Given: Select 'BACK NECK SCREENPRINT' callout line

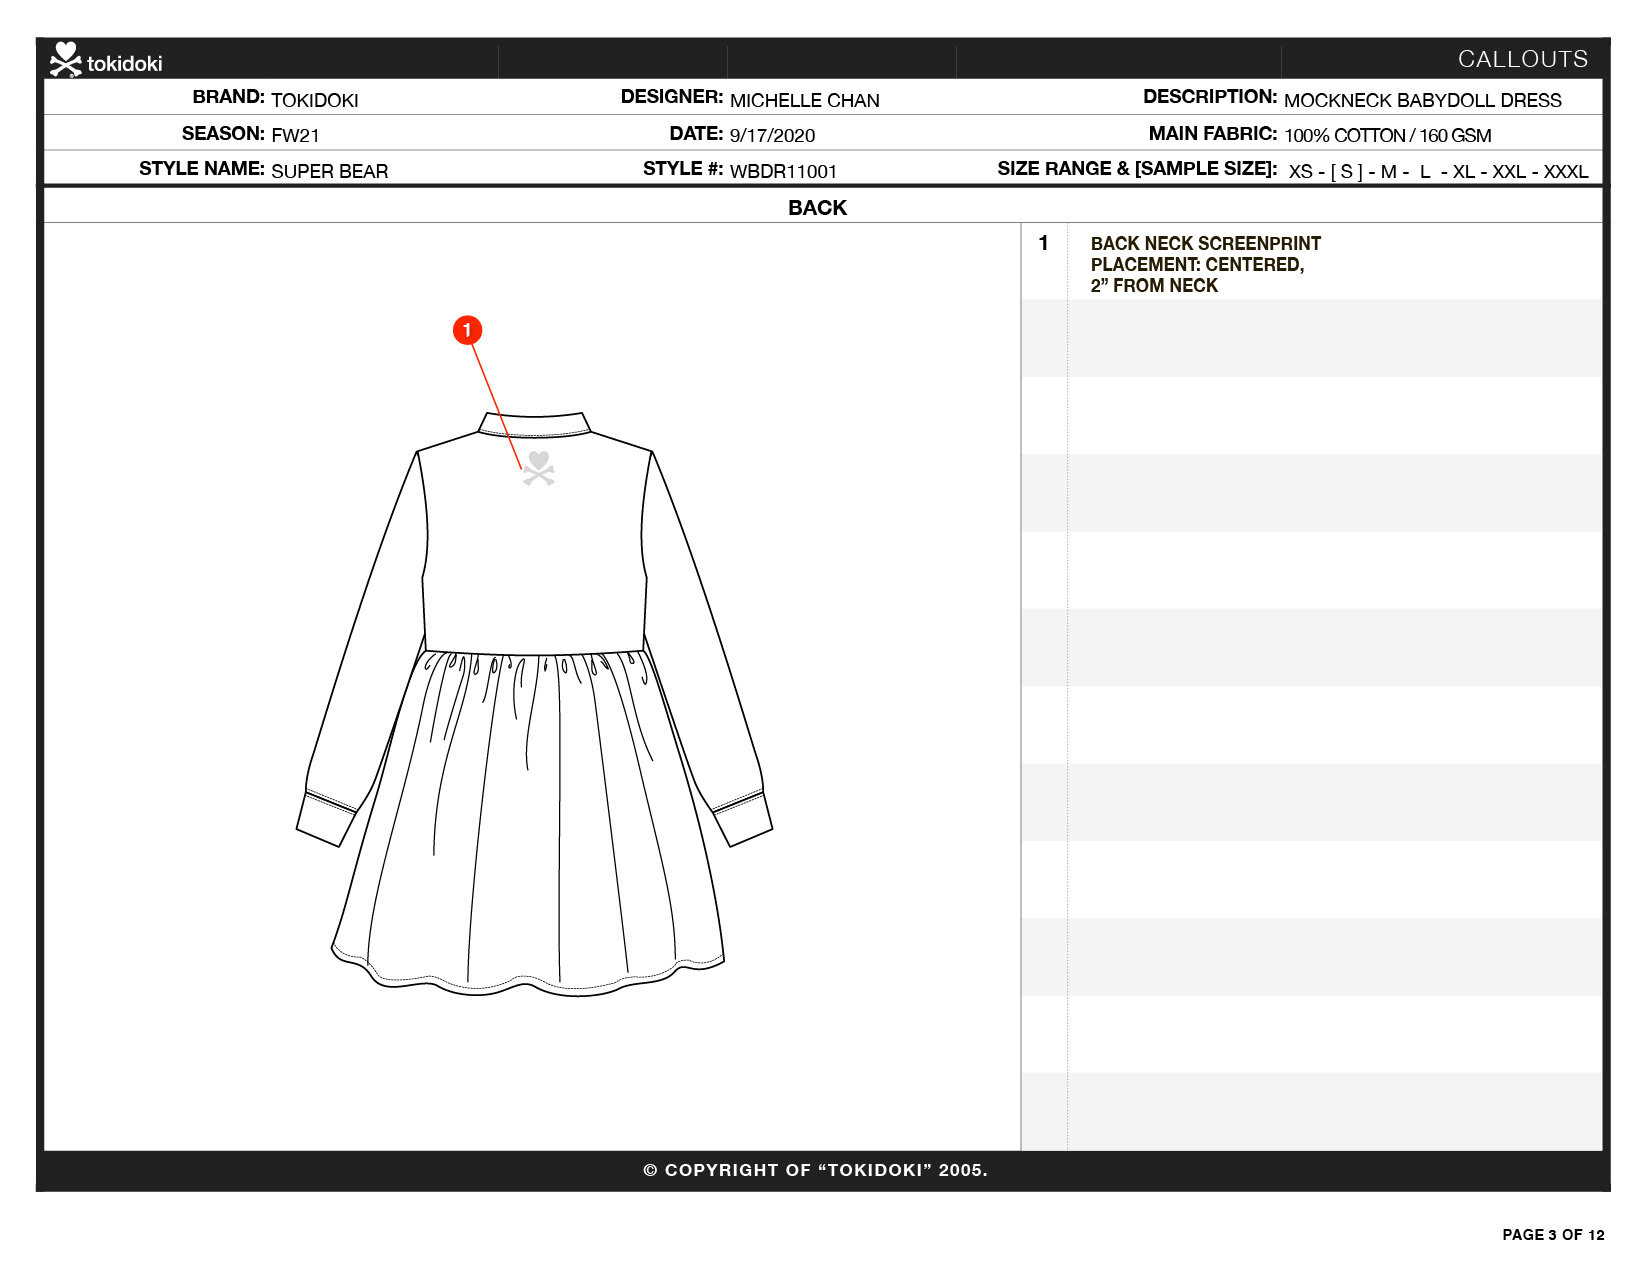Looking at the screenshot, I should point(1206,243).
